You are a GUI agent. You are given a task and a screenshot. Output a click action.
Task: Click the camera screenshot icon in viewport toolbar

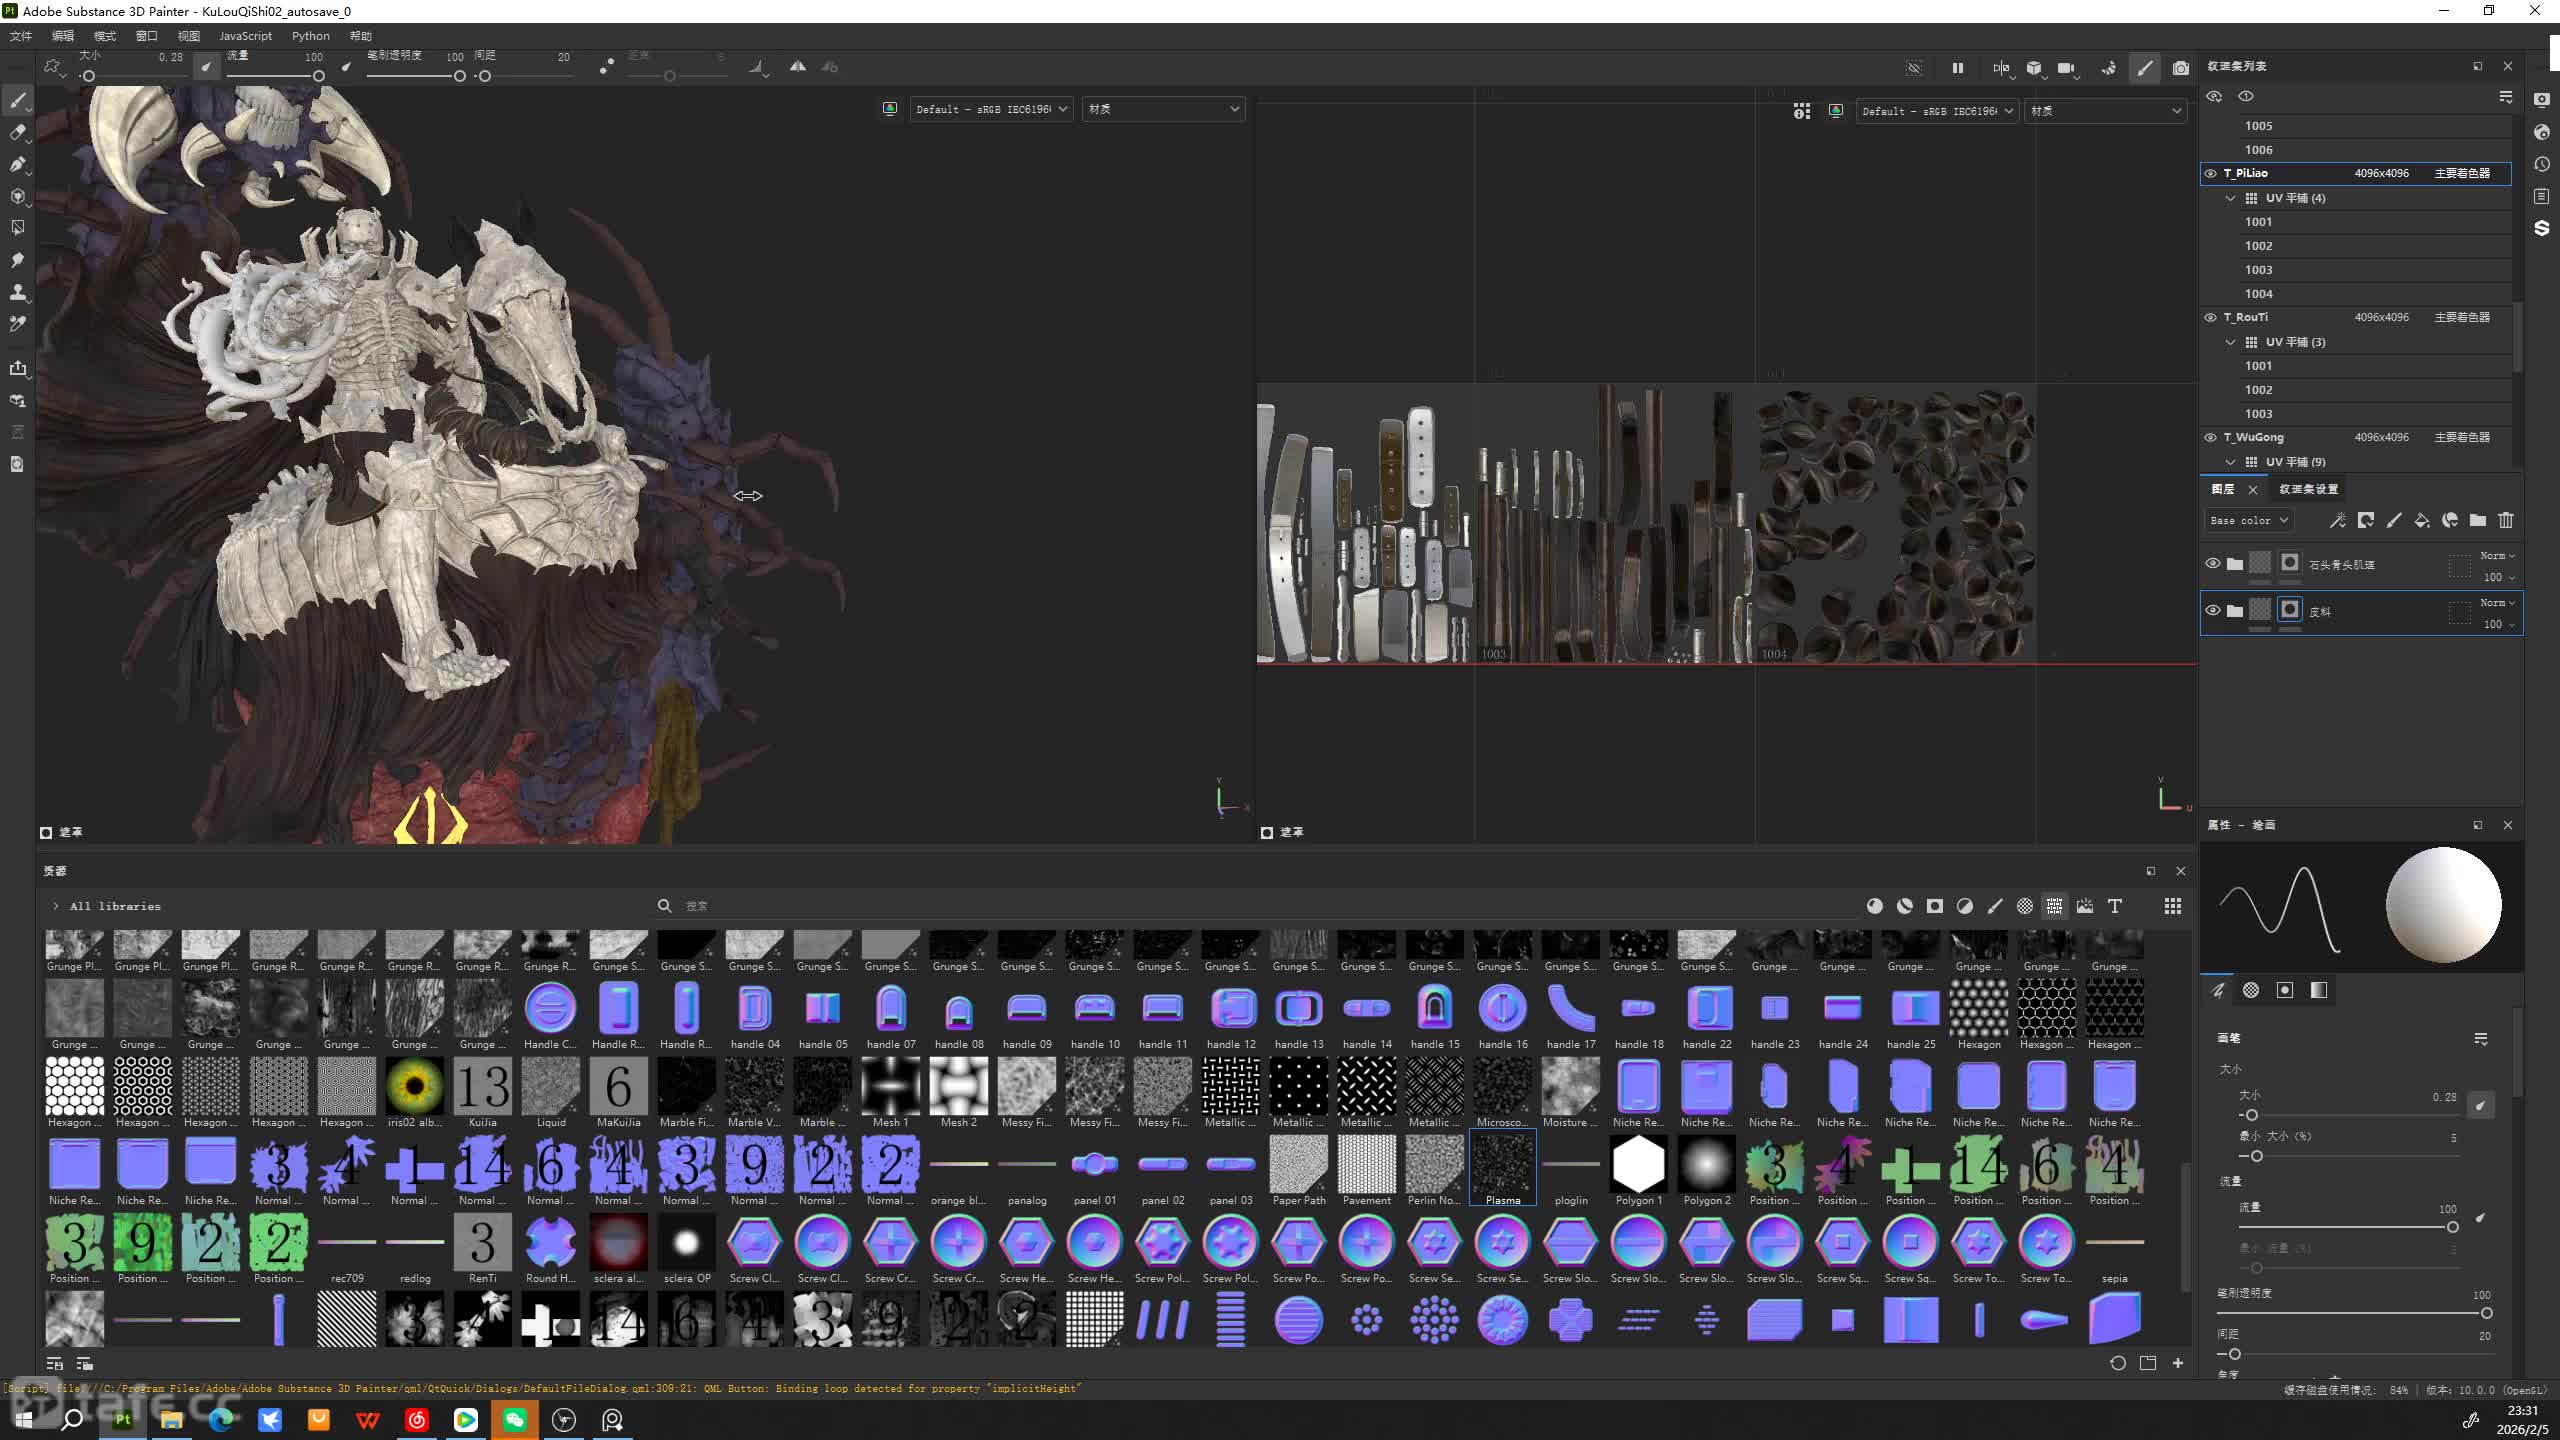click(x=2180, y=68)
